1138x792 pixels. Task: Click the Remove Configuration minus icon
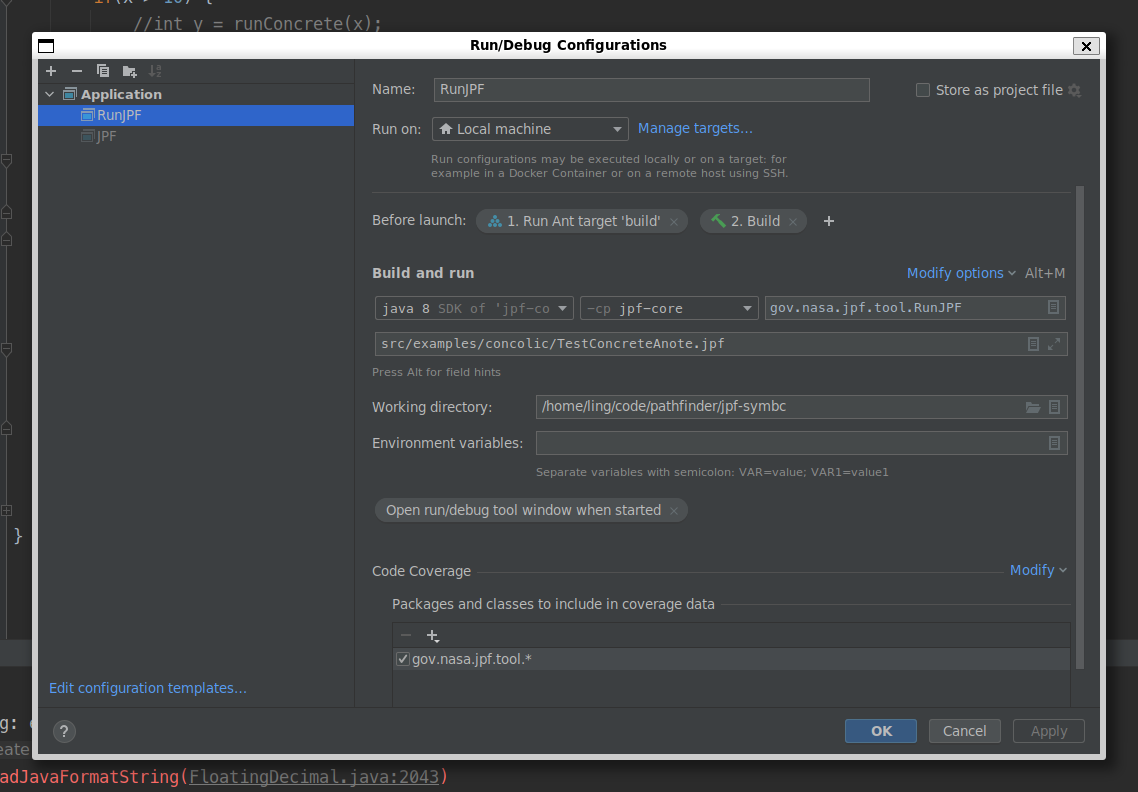(x=77, y=71)
